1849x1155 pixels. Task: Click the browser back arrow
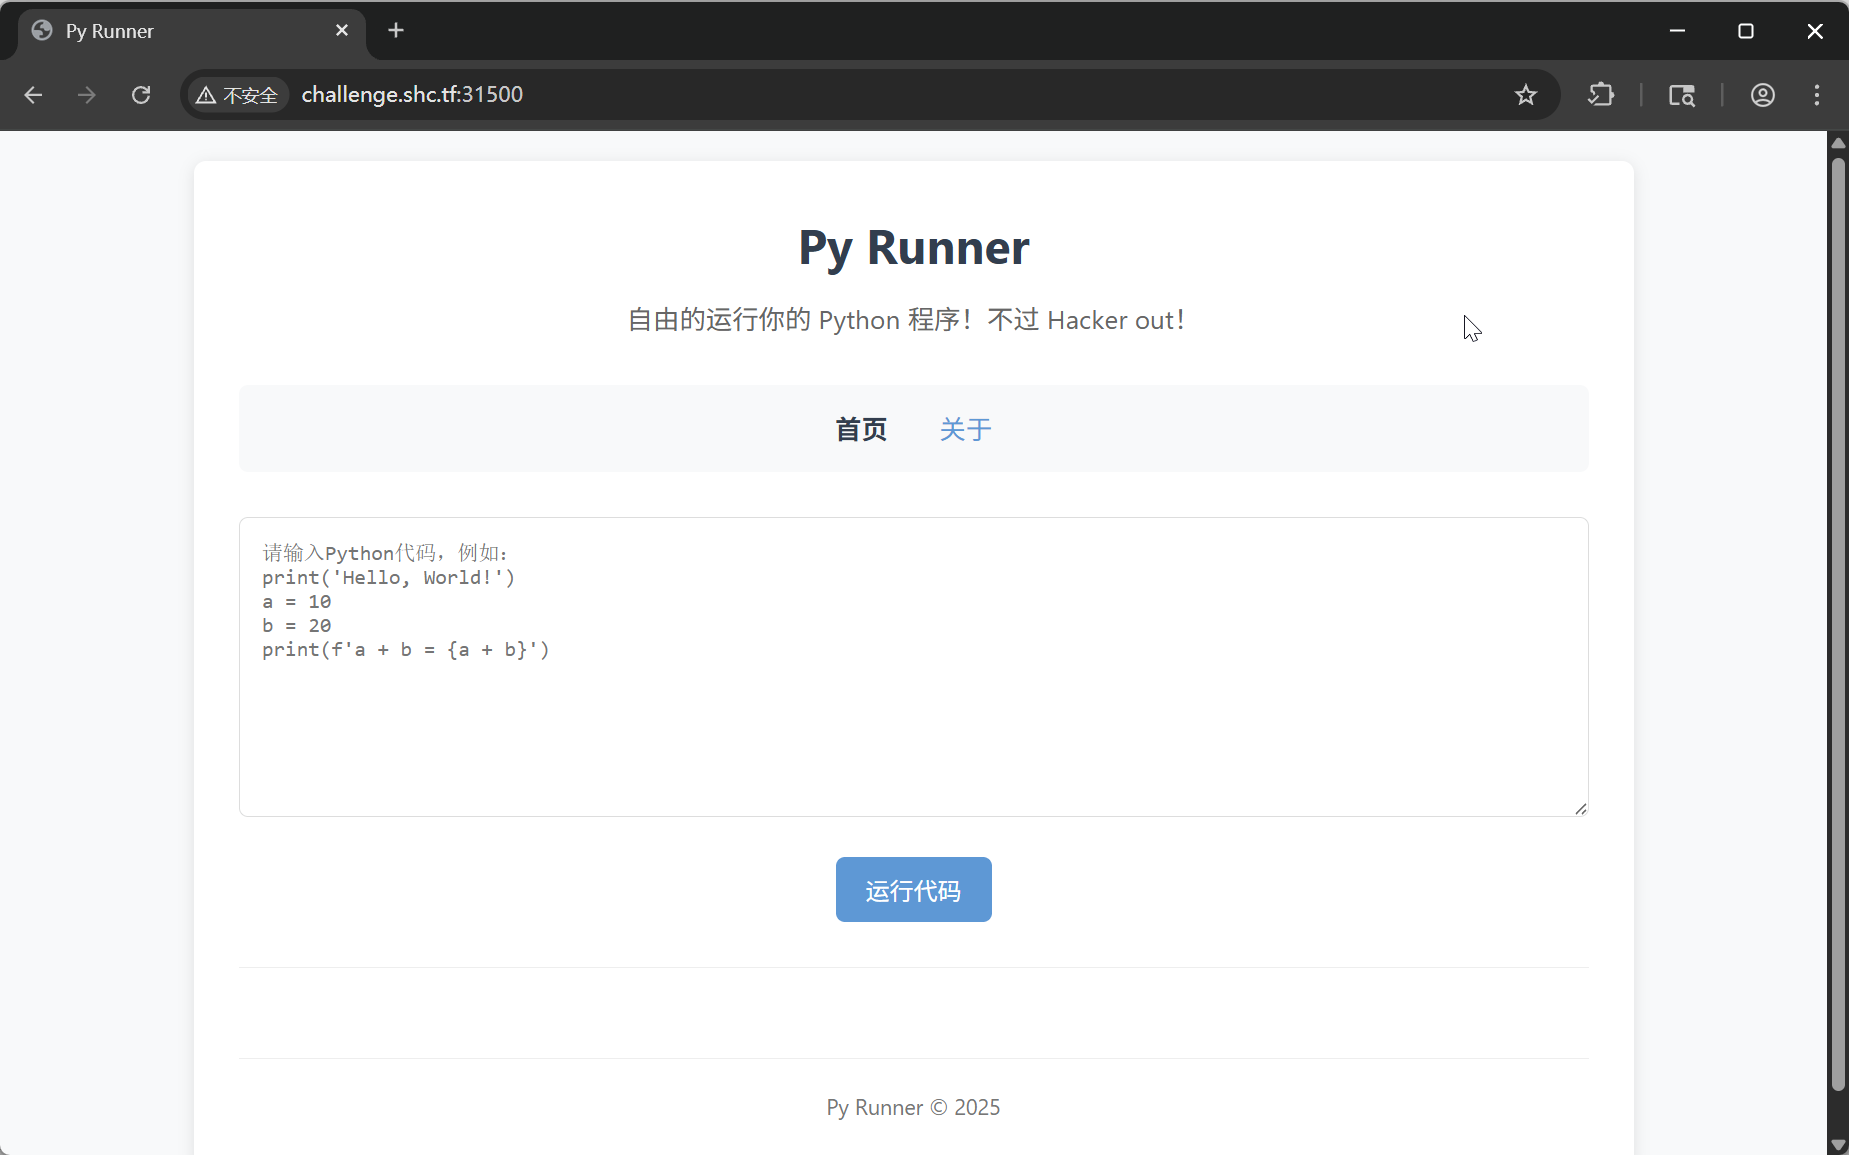[33, 95]
